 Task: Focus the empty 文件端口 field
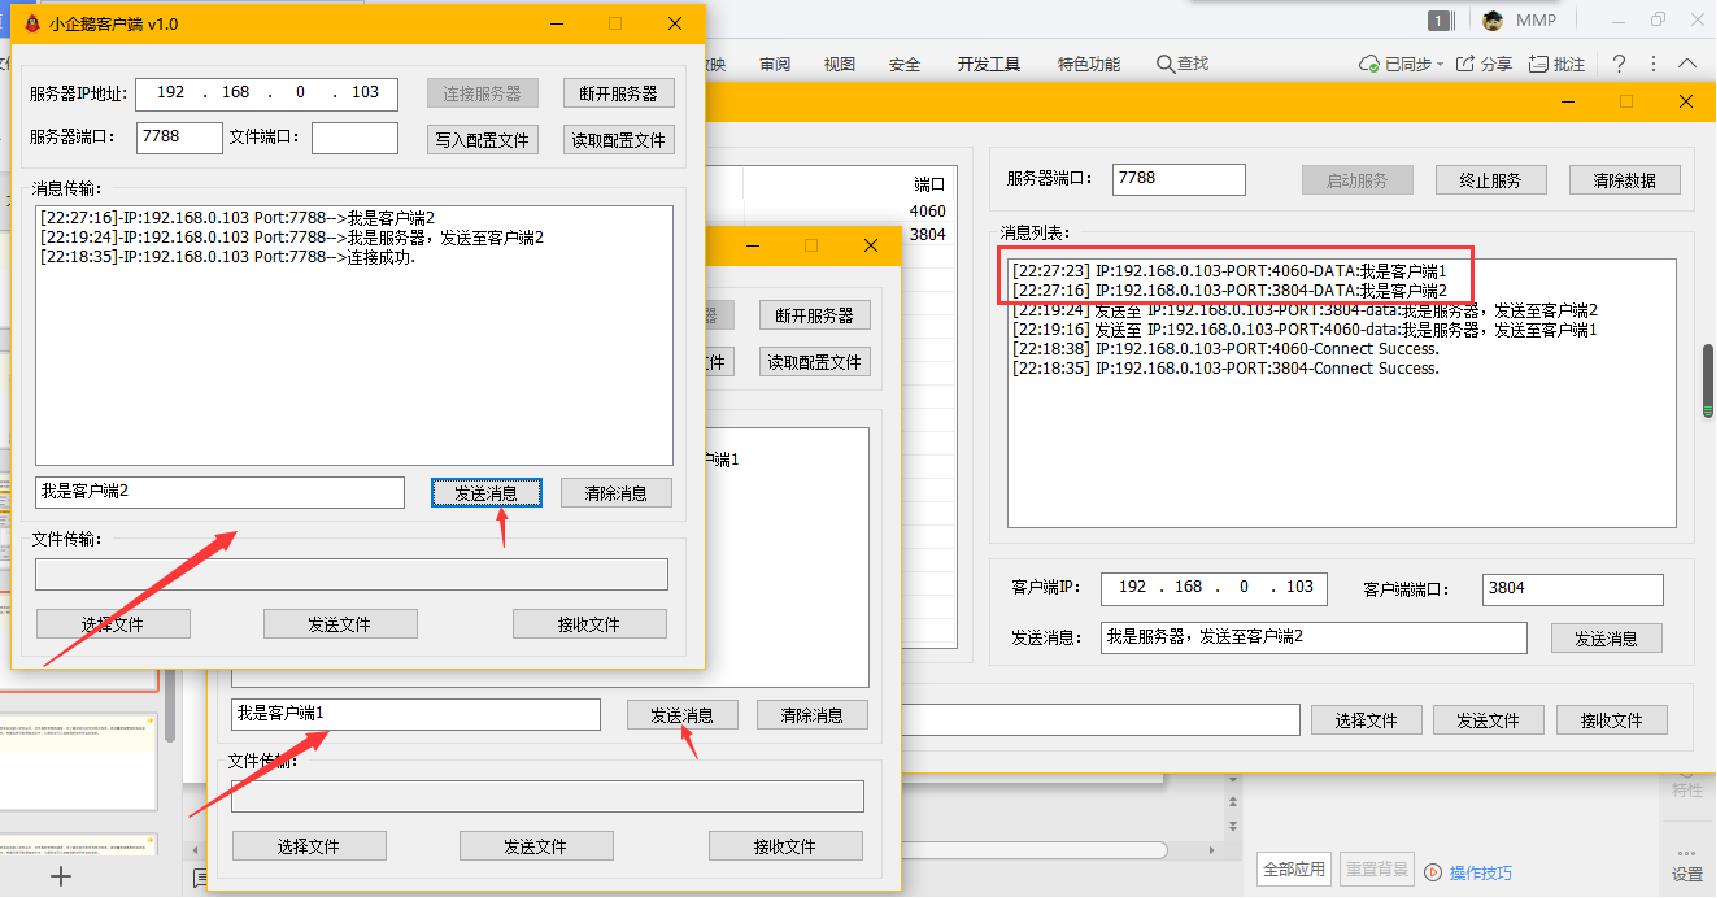click(x=355, y=137)
